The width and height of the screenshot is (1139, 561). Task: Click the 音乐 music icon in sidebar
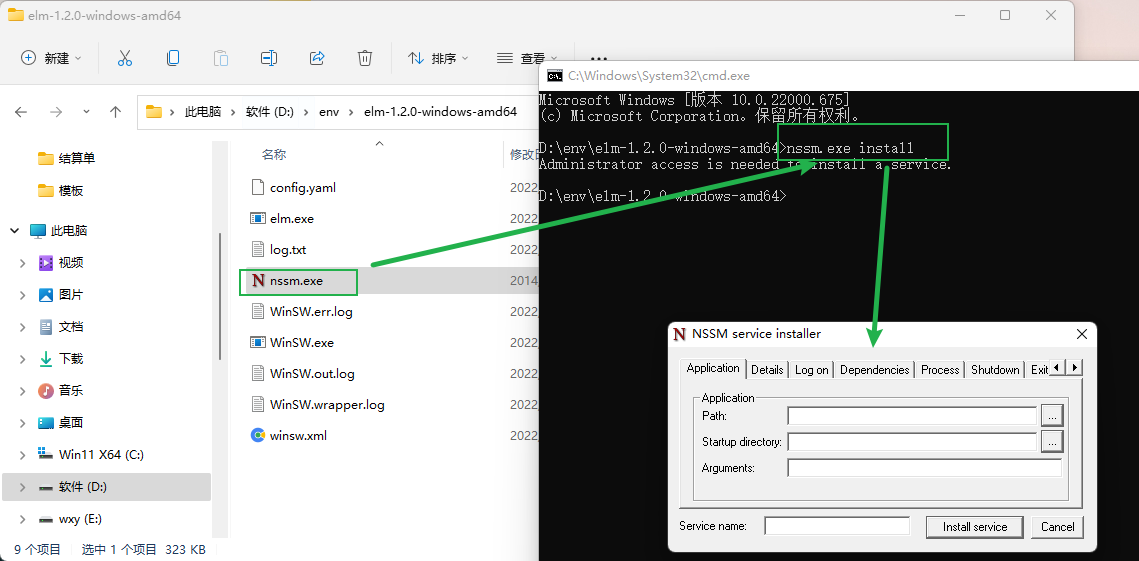tap(46, 391)
